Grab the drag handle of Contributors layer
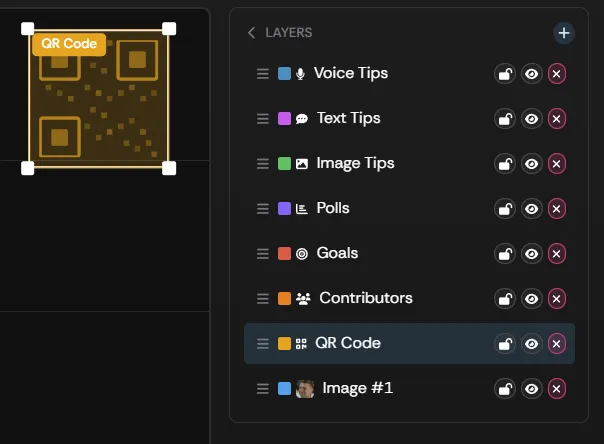This screenshot has width=604, height=444. coord(263,298)
